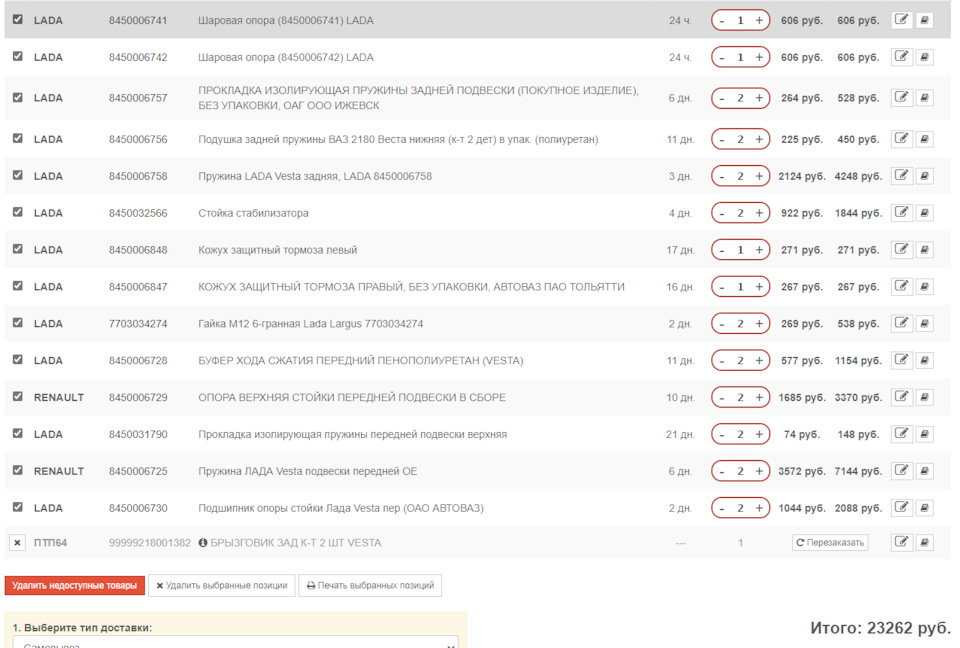The image size is (960, 648).
Task: Uncheck the checkbox for part 8450006730
Action: (18, 507)
